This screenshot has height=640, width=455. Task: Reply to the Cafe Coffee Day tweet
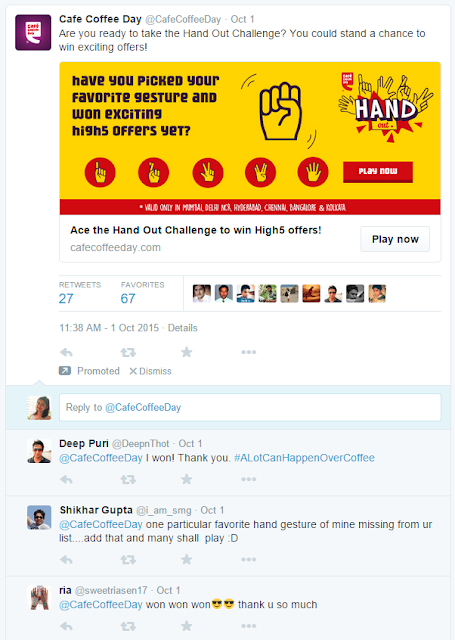click(66, 352)
